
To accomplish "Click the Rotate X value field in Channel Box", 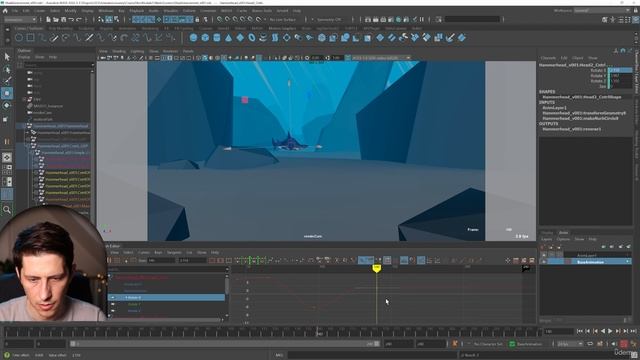I will [620, 70].
